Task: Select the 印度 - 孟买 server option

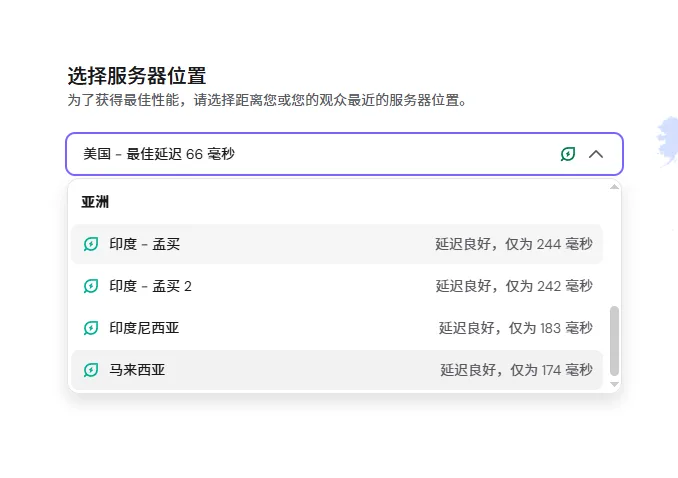Action: tap(337, 244)
